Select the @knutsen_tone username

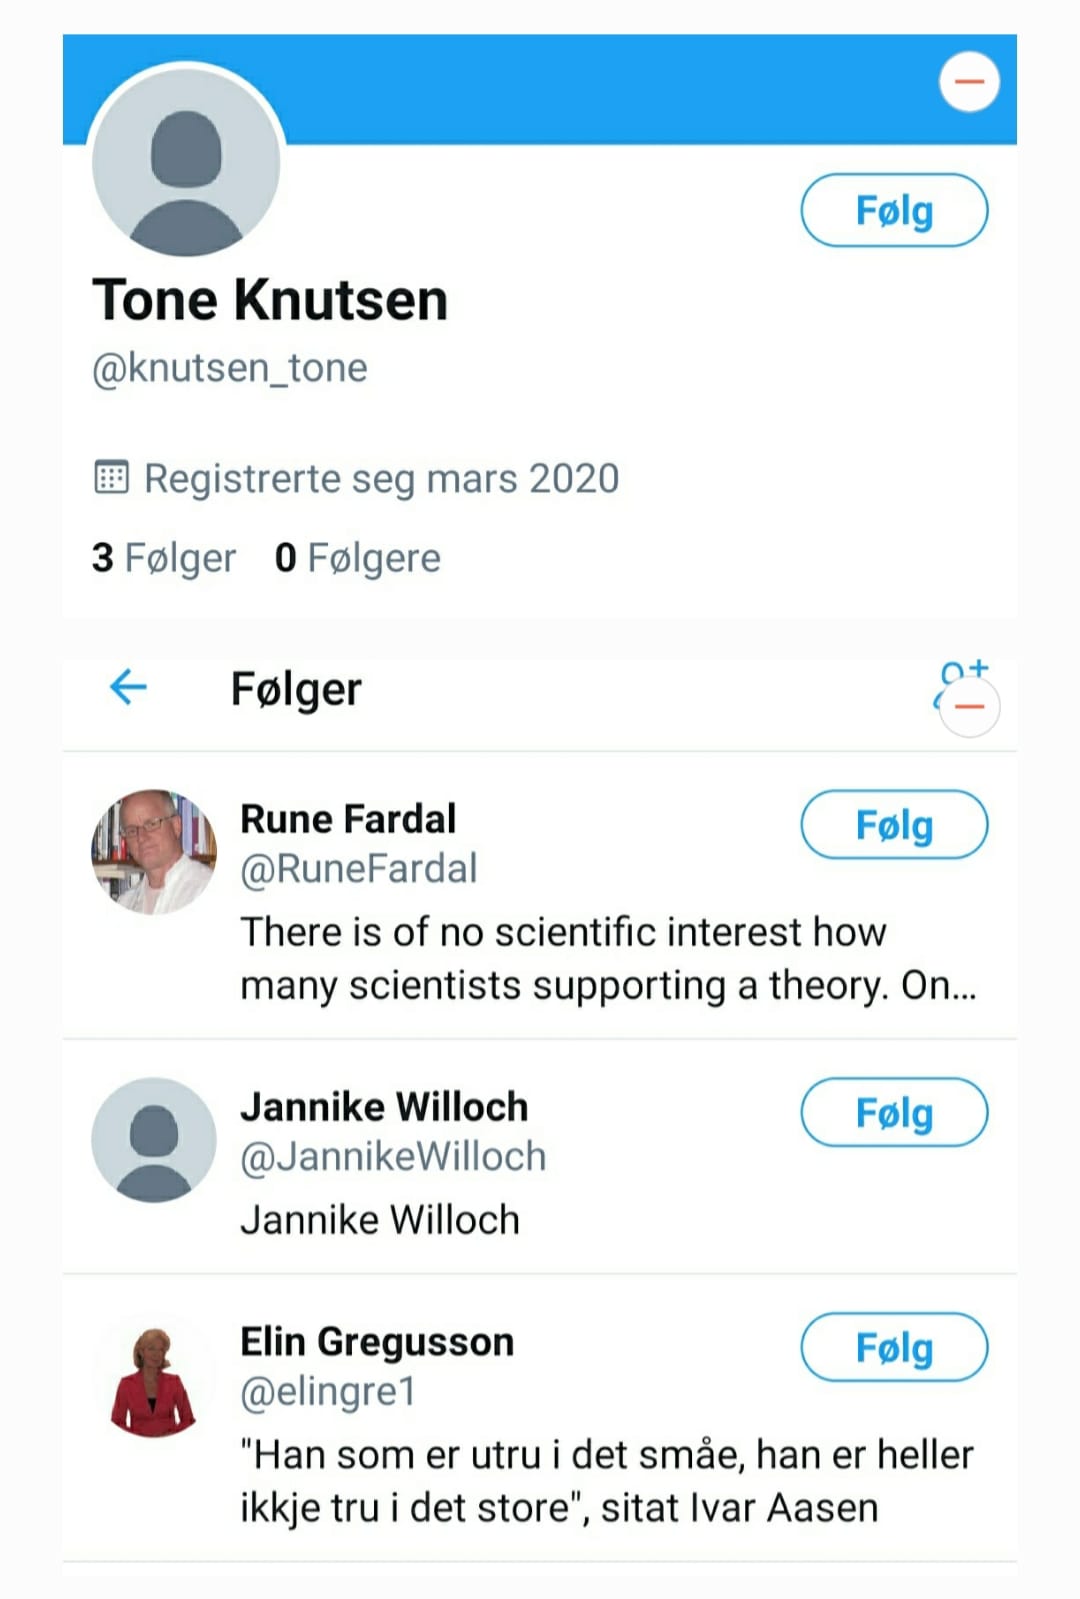229,368
